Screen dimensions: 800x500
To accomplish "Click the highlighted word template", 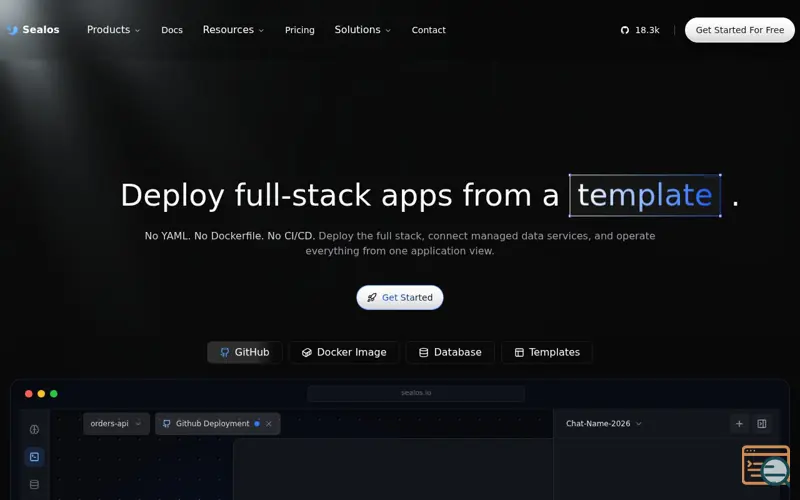I will (x=645, y=195).
